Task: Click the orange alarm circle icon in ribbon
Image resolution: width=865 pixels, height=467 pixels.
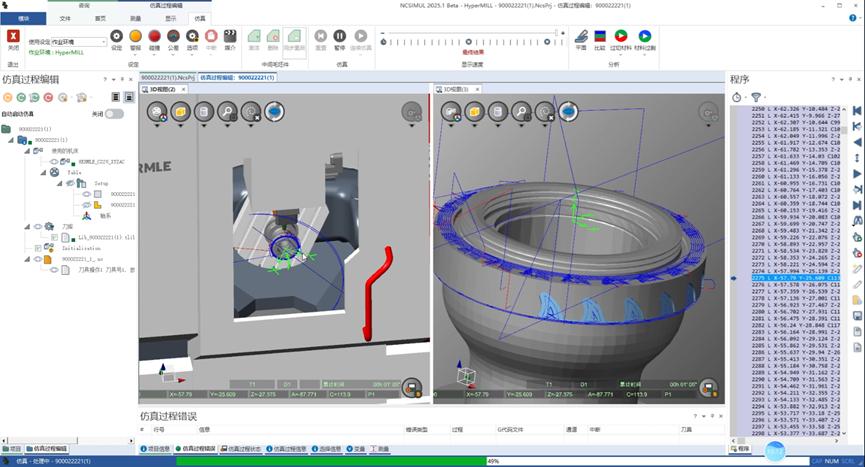Action: point(135,36)
